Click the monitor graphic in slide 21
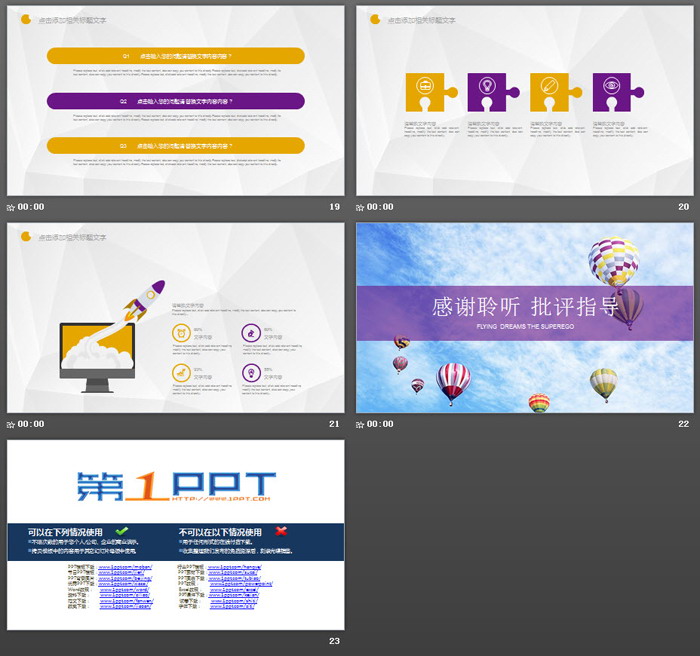This screenshot has height=656, width=700. 96,352
